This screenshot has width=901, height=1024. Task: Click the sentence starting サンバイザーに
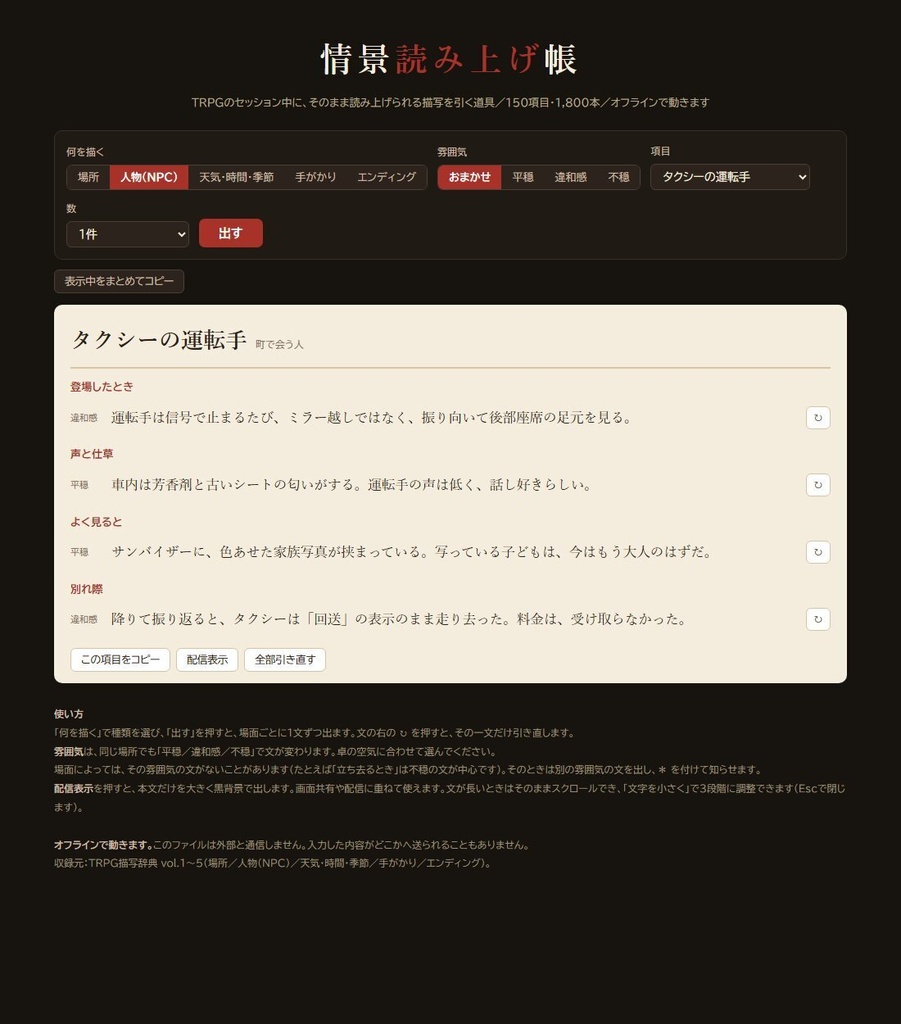point(411,552)
